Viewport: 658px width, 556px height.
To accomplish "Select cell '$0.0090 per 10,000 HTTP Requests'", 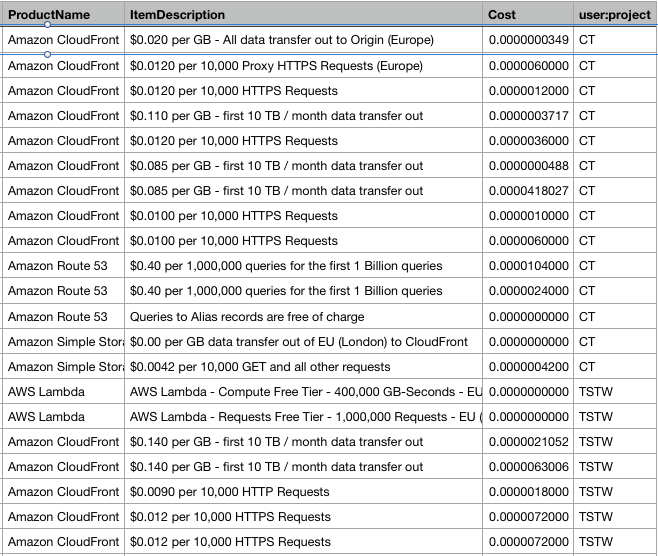I will click(x=303, y=492).
